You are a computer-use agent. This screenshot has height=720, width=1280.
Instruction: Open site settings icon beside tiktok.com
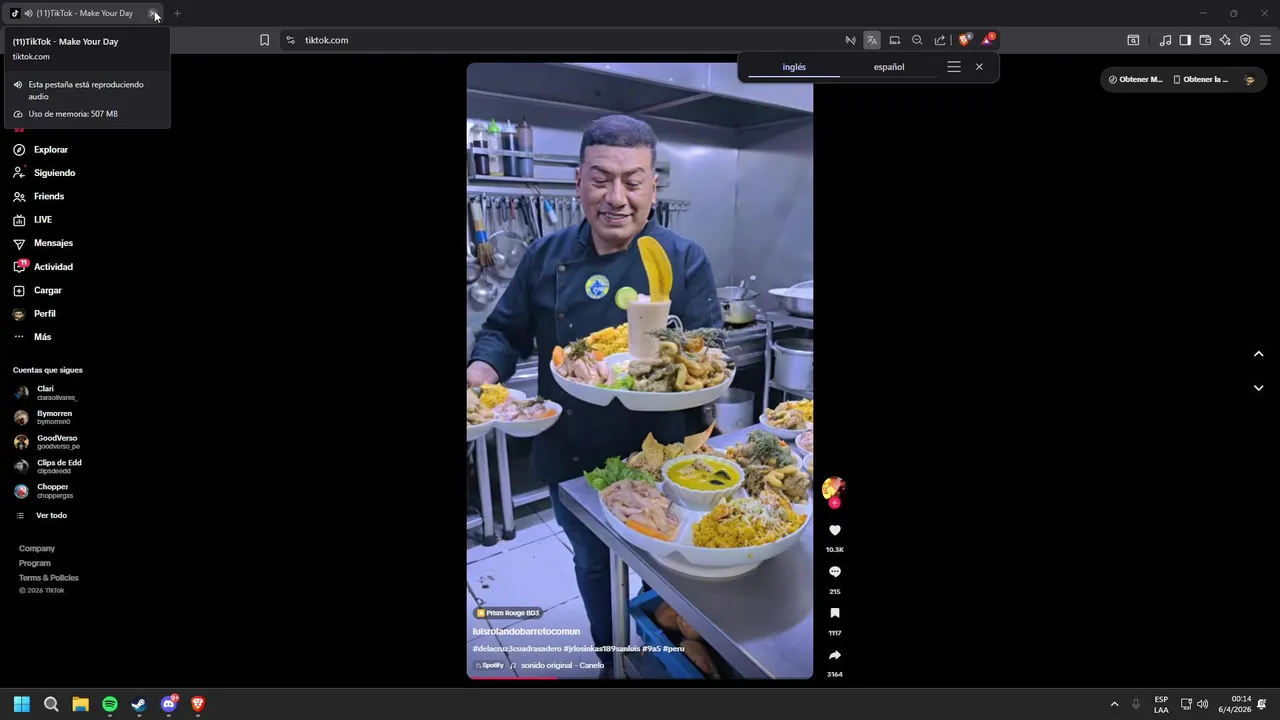click(290, 40)
